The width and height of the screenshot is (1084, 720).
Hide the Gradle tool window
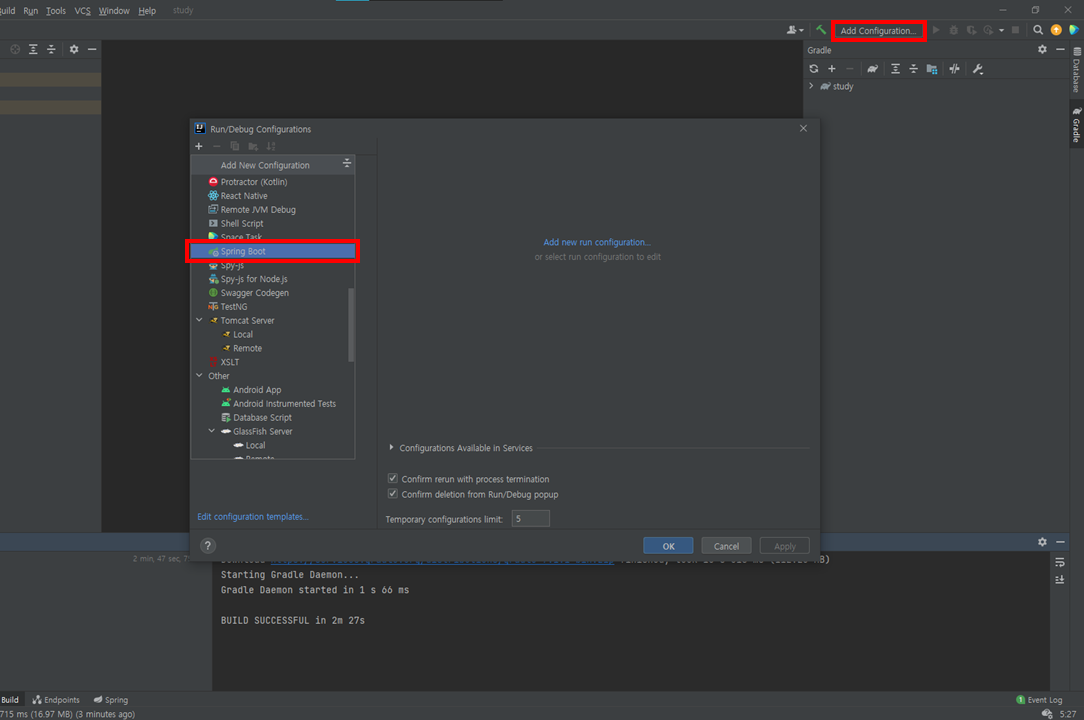[x=1060, y=49]
